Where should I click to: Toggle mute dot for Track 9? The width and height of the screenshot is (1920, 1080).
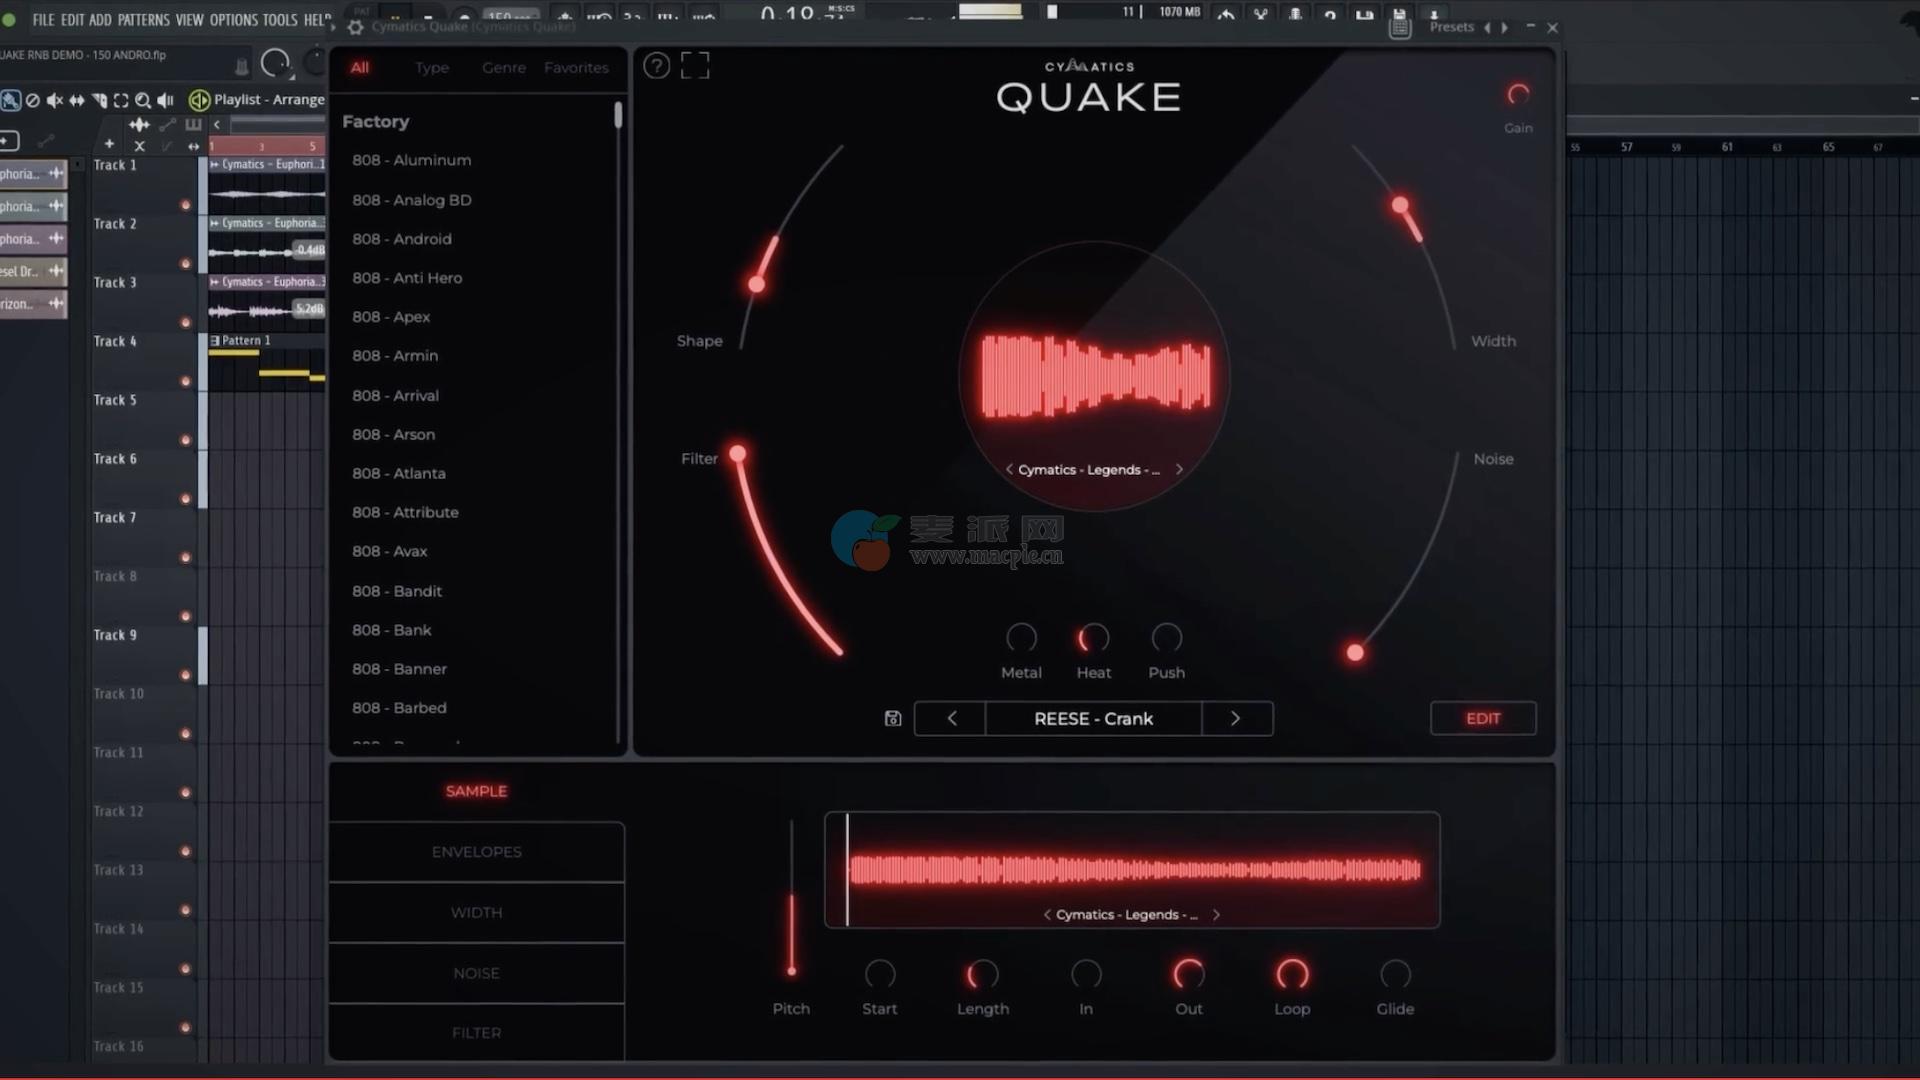coord(185,675)
